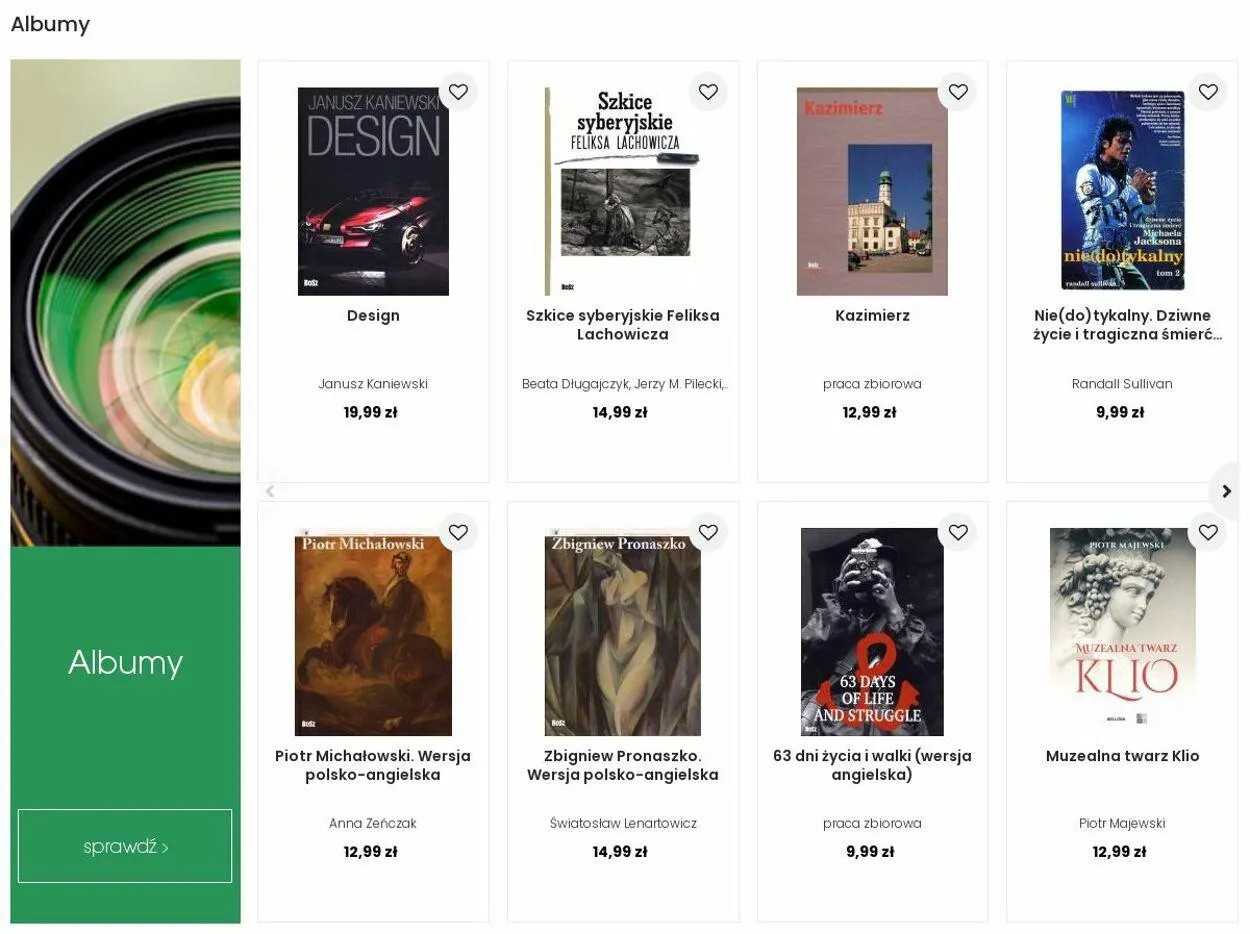Click camera lens Albumy banner image
The width and height of the screenshot is (1250, 934).
click(x=125, y=303)
